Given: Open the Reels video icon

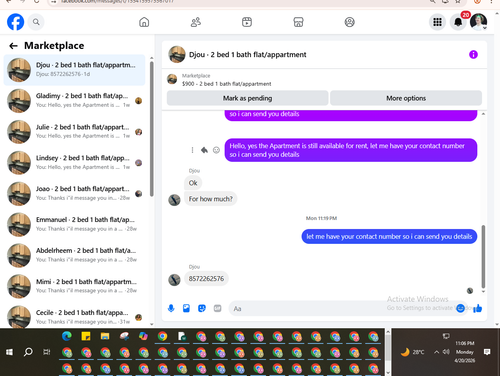Looking at the screenshot, I should [x=247, y=22].
